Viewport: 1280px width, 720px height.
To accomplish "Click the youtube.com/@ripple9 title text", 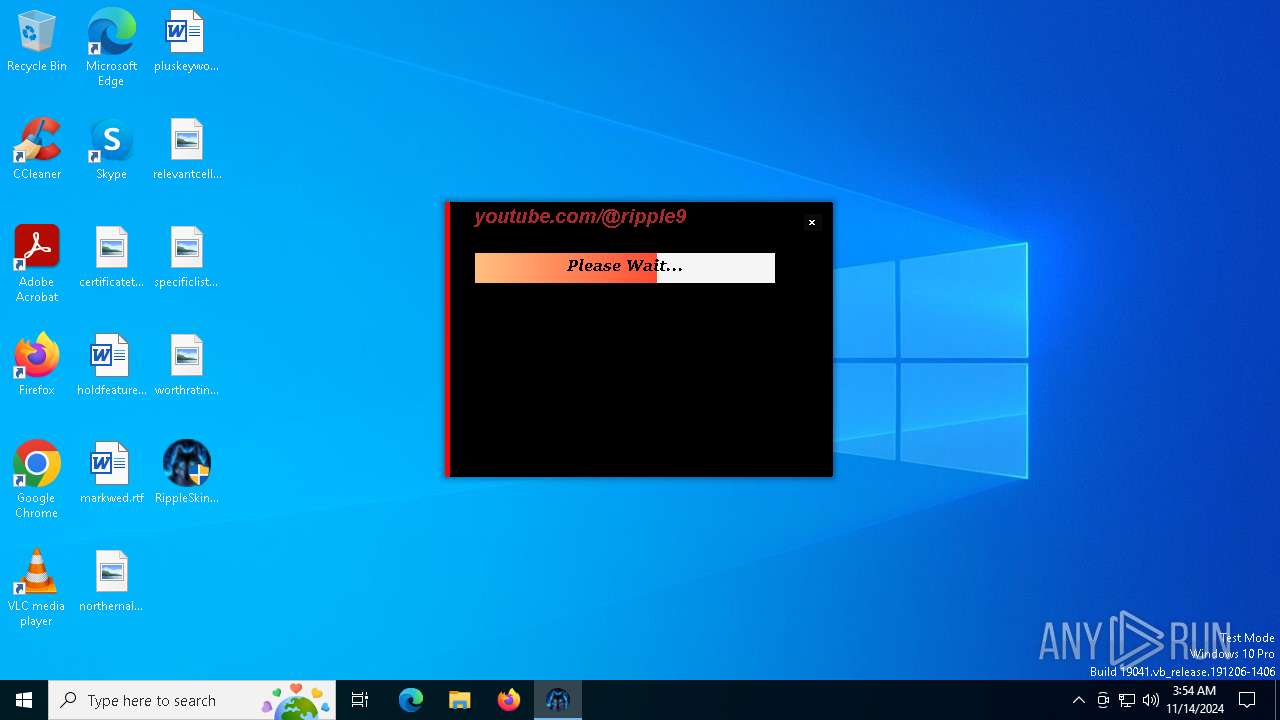I will tap(580, 217).
